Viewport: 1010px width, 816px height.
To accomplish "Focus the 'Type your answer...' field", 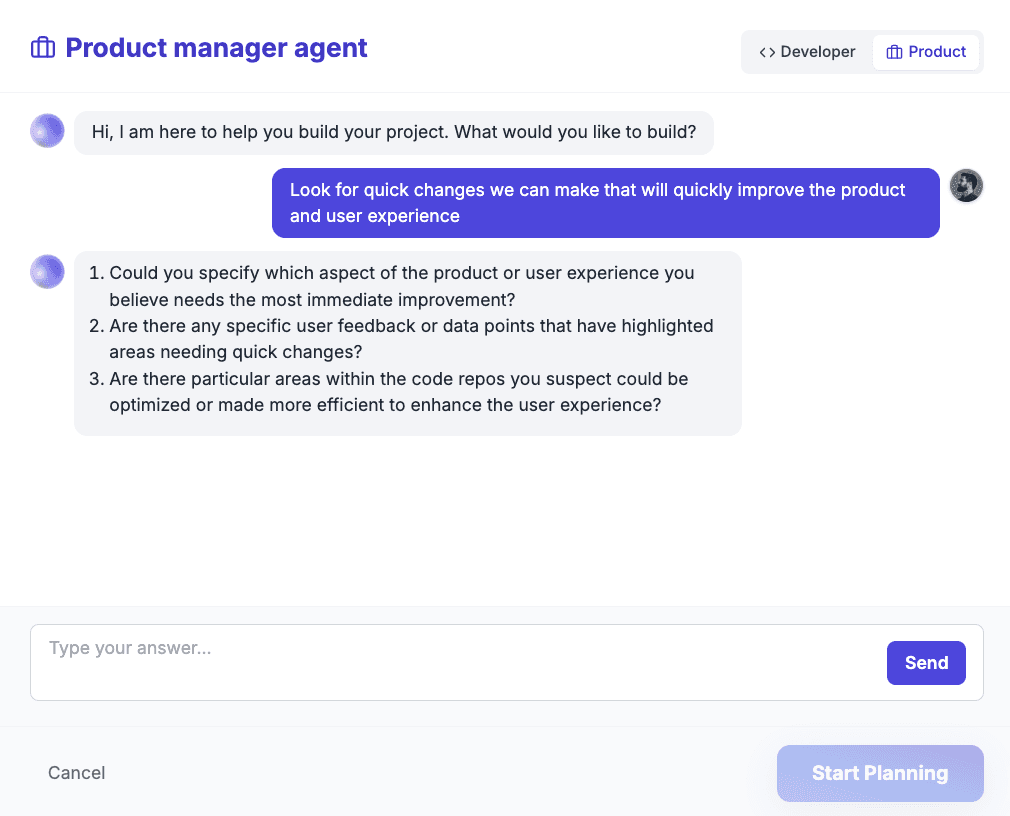I will click(x=457, y=662).
